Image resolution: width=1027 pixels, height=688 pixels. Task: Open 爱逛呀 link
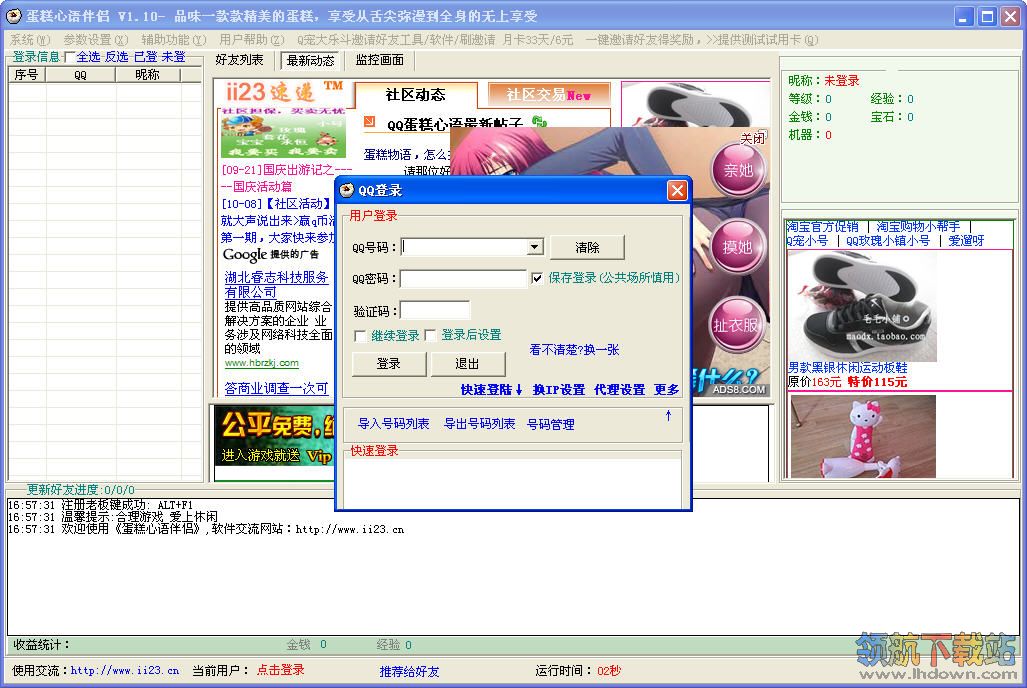point(966,240)
